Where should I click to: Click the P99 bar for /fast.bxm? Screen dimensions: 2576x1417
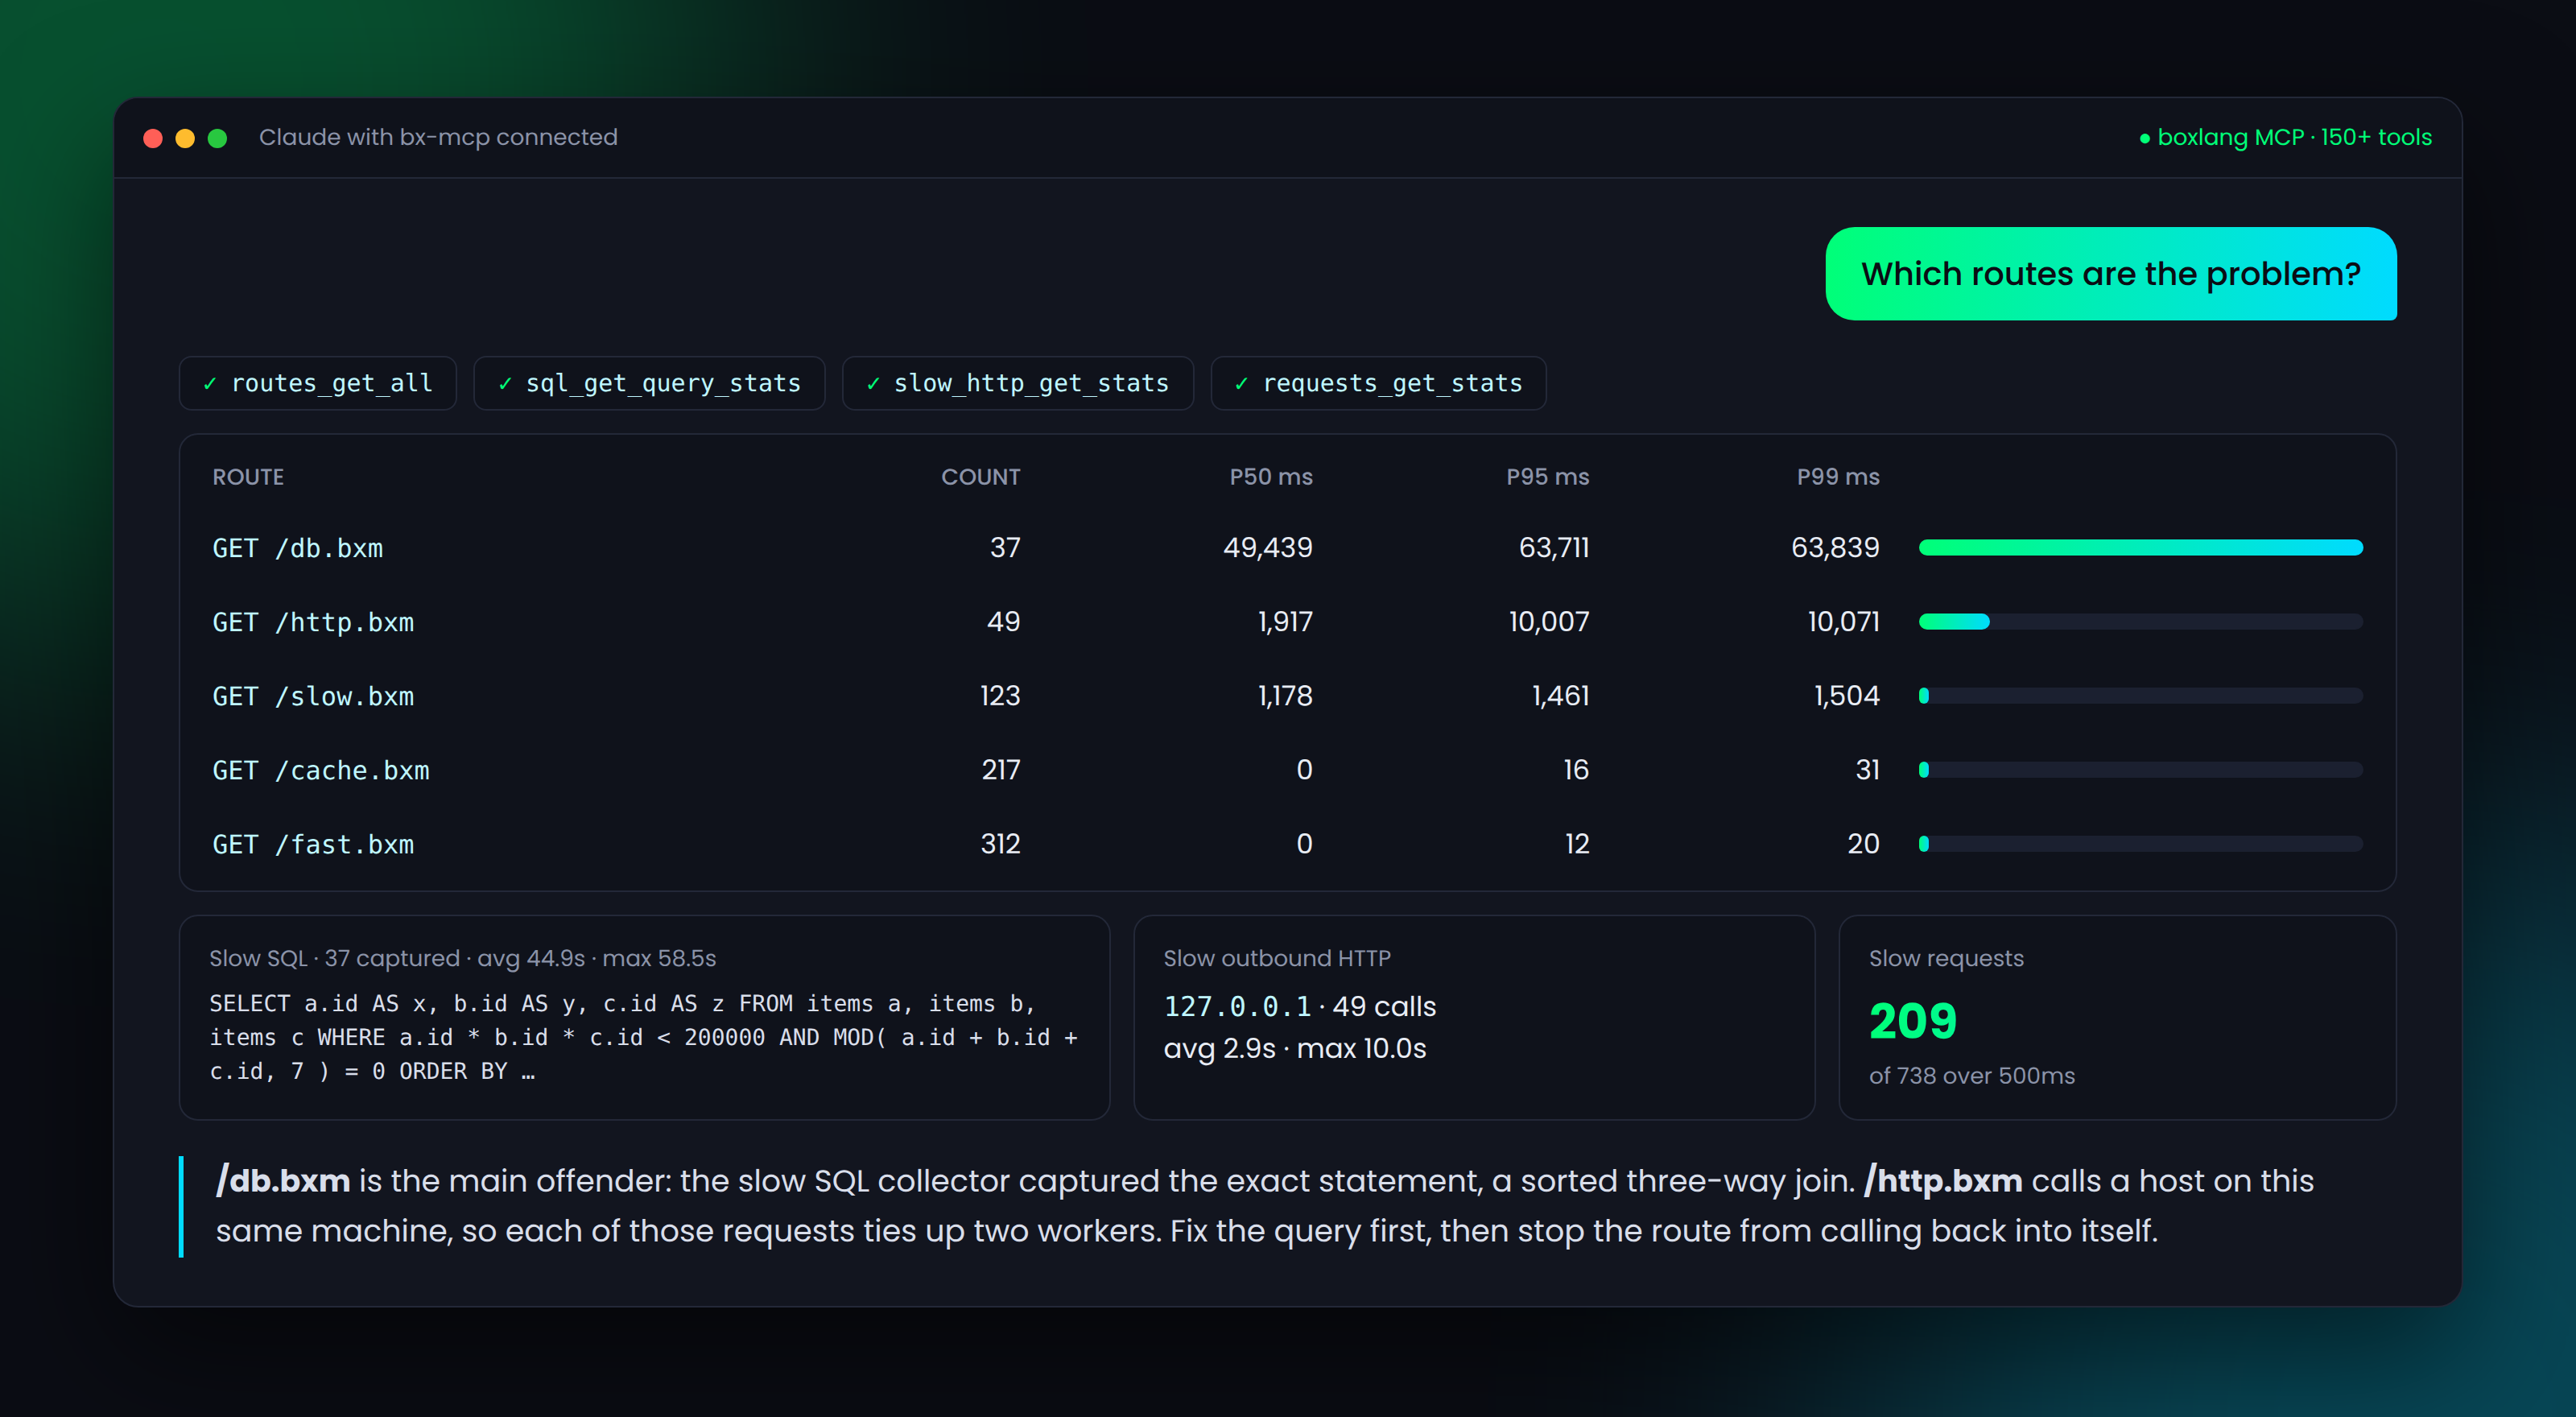tap(2141, 844)
